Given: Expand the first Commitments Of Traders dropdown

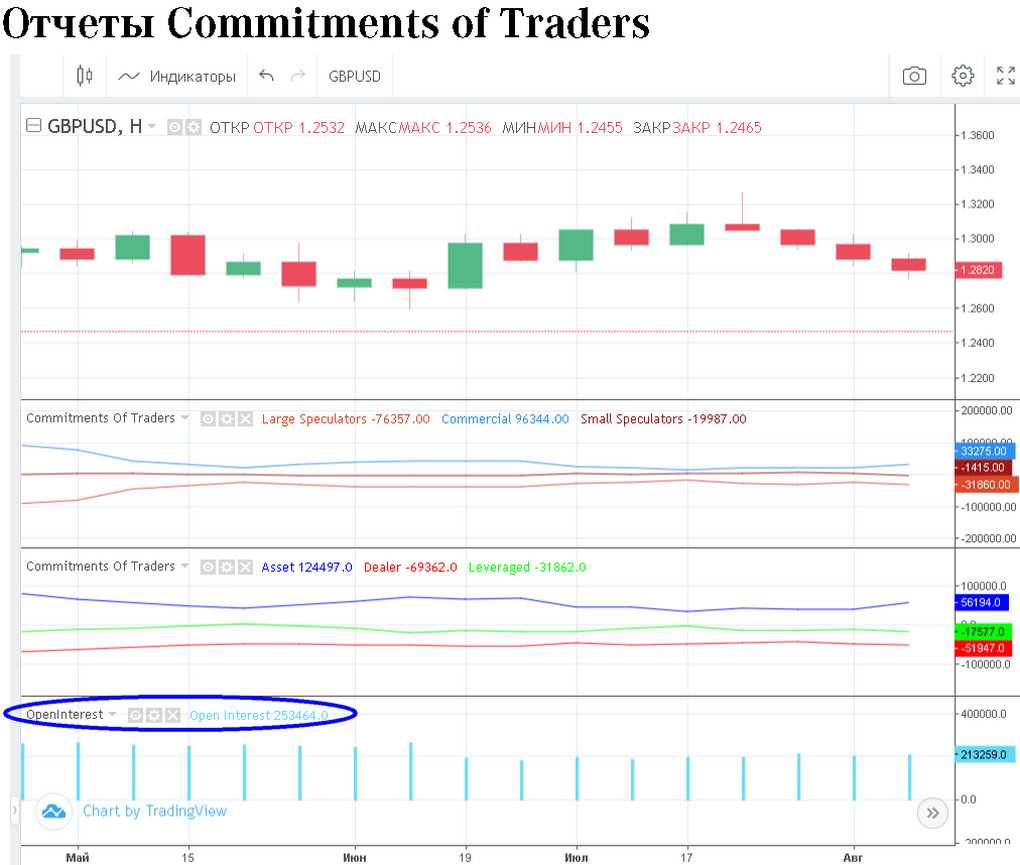Looking at the screenshot, I should point(184,419).
